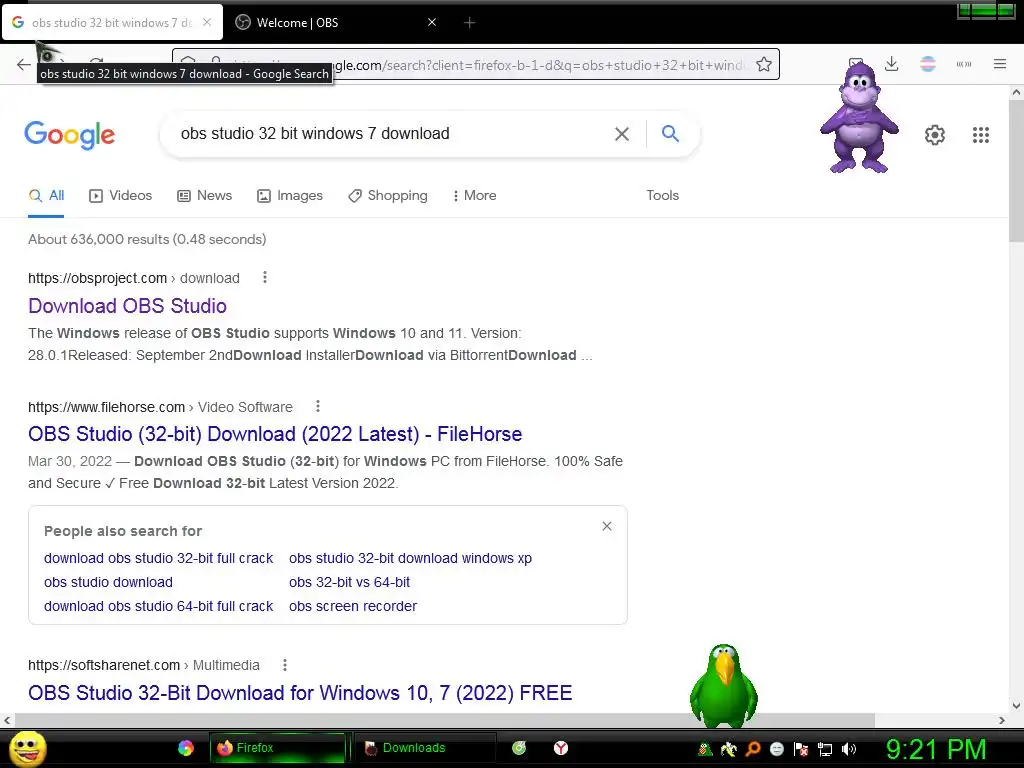Search obs studio 32-bit download windows xp

point(410,558)
